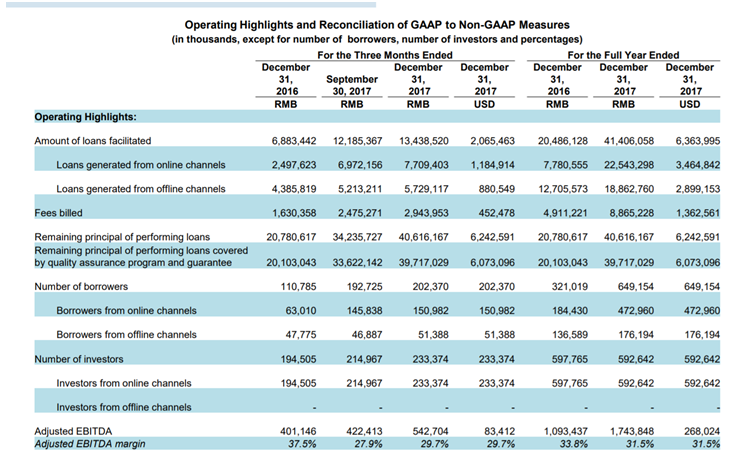Click cell 1,093,437

point(566,431)
